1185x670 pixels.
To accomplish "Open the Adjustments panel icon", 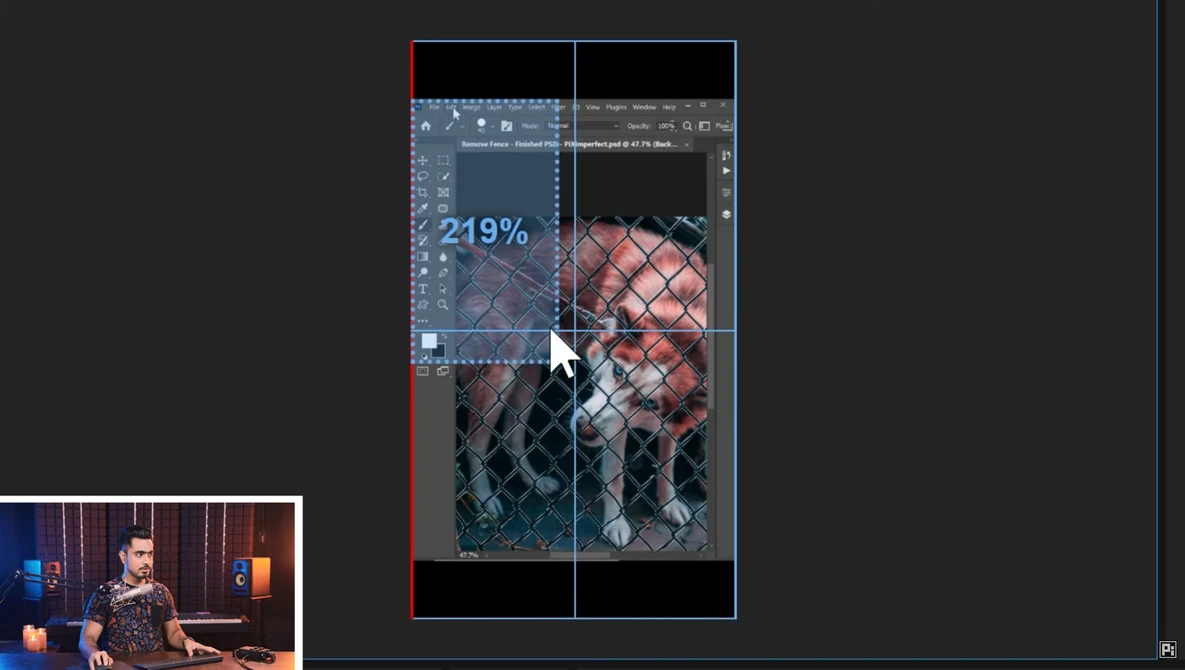I will pyautogui.click(x=726, y=193).
